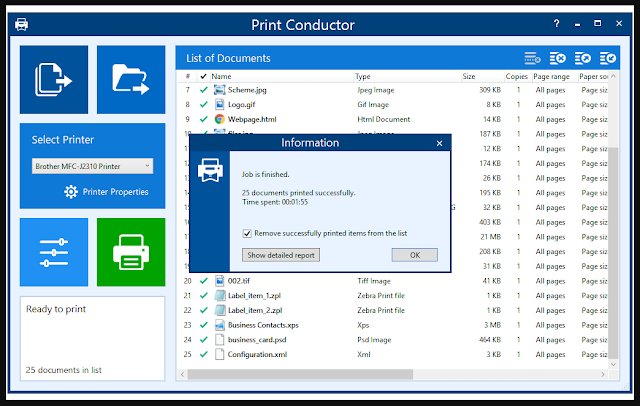Viewport: 640px width, 406px height.
Task: Open the Brother MFC-J2310 Printer dropdown
Action: (93, 166)
